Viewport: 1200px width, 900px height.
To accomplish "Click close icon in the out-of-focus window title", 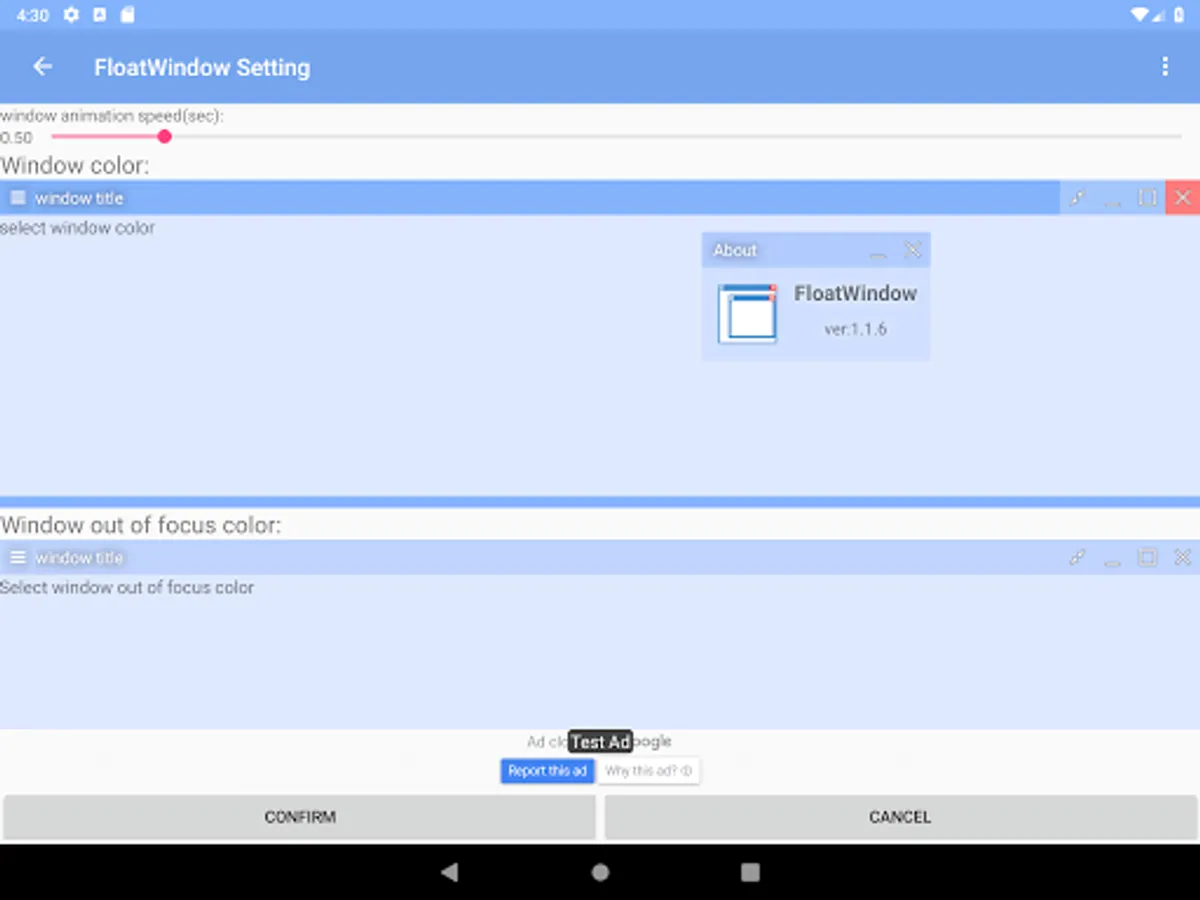I will (x=1182, y=557).
